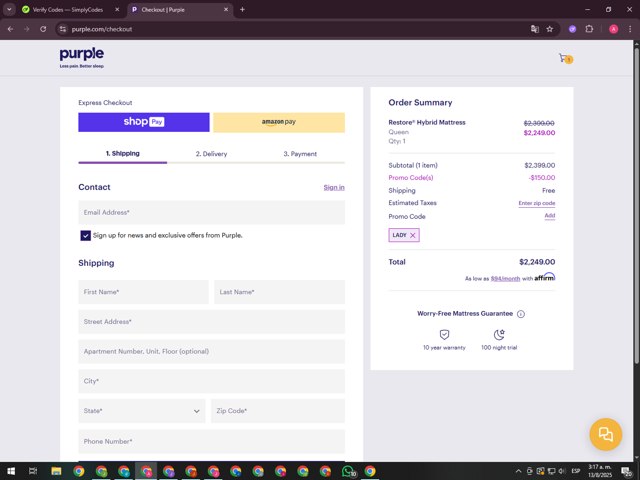Screen dimensions: 640x480
Task: Remove the LADY promo code
Action: click(x=413, y=236)
